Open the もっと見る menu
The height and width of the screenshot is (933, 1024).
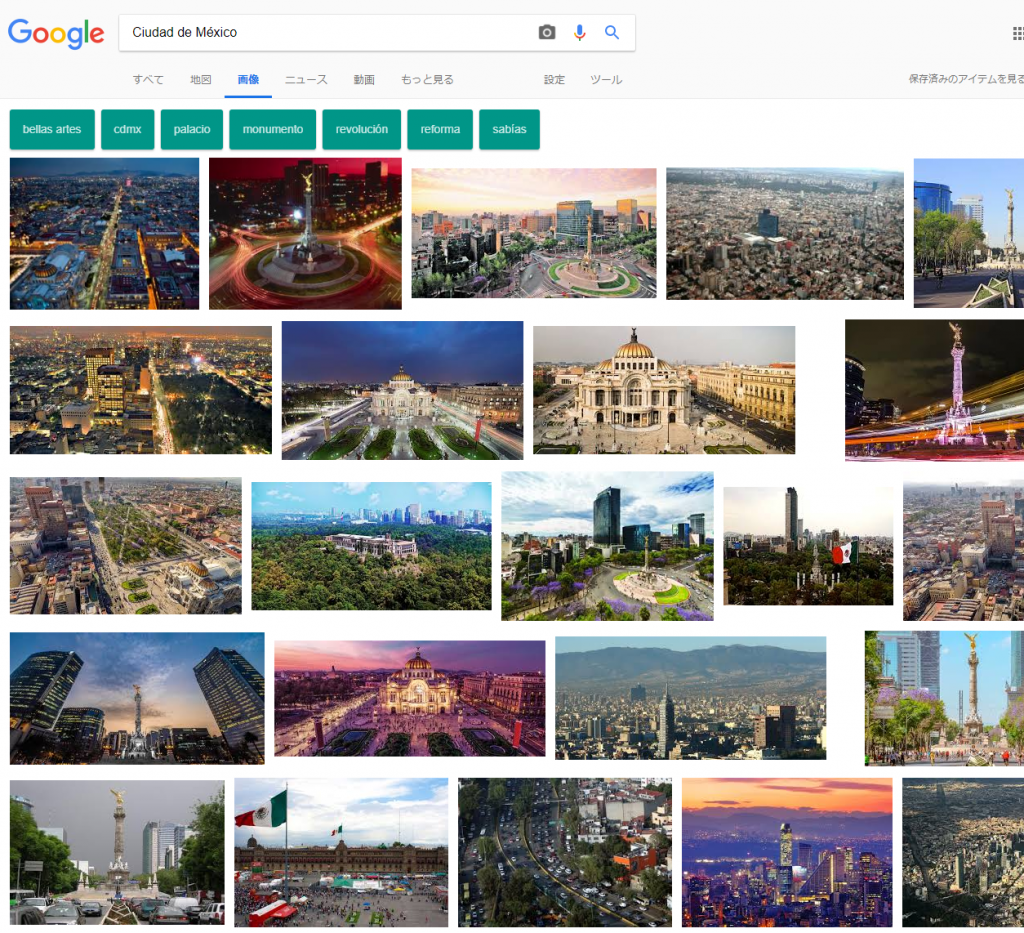point(427,80)
